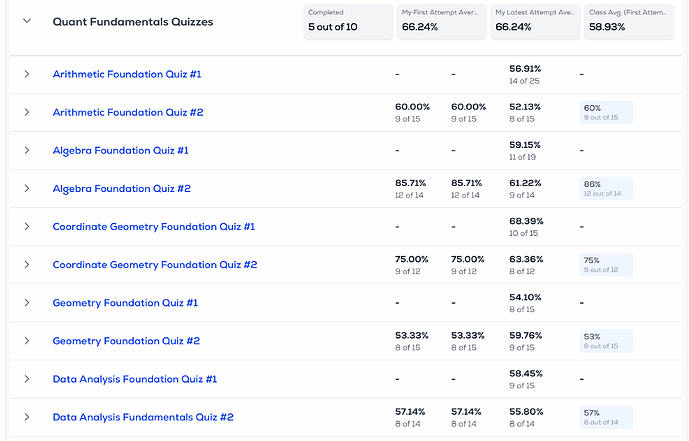Expand Algebra Foundation Quiz #2 row
This screenshot has width=689, height=441.
click(x=27, y=189)
